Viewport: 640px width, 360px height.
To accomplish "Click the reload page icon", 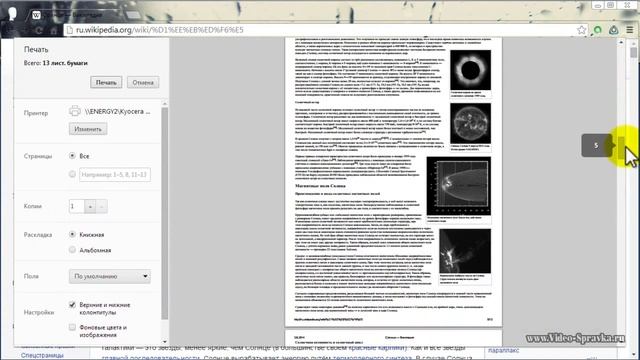I will (39, 30).
